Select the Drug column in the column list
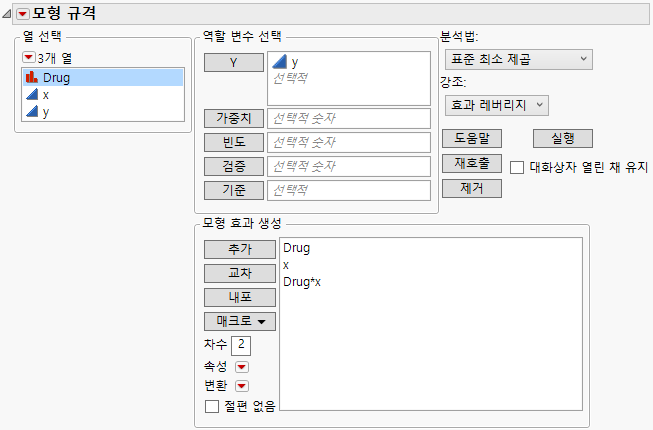The height and width of the screenshot is (430, 653). click(x=103, y=77)
